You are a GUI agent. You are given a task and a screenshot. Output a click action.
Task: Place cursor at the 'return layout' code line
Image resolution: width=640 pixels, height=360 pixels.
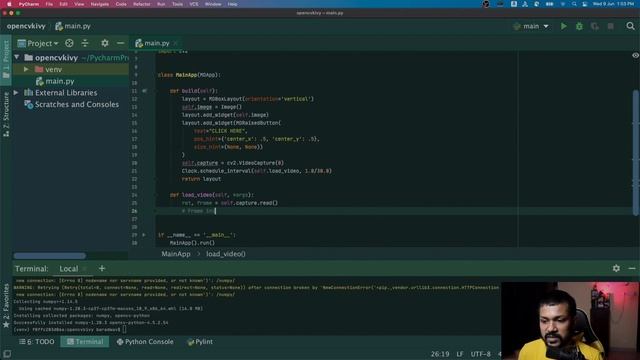pyautogui.click(x=201, y=179)
